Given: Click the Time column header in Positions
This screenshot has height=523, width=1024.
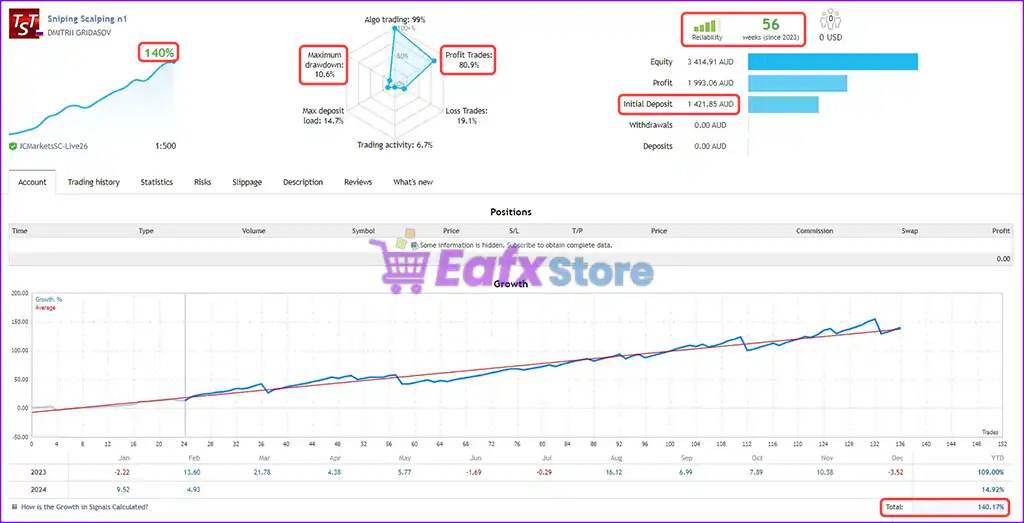Looking at the screenshot, I should click(x=20, y=231).
